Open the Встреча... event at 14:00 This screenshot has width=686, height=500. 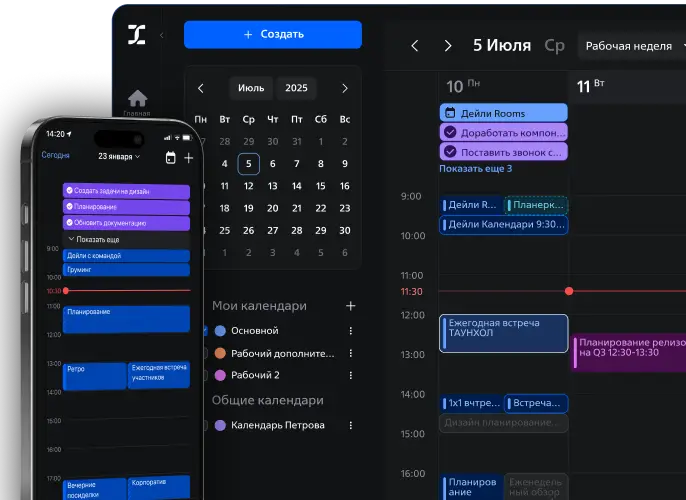click(536, 403)
